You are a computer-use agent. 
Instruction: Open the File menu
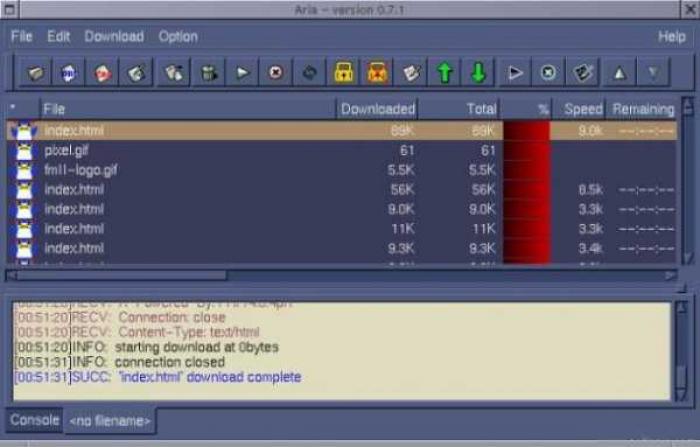coord(21,36)
